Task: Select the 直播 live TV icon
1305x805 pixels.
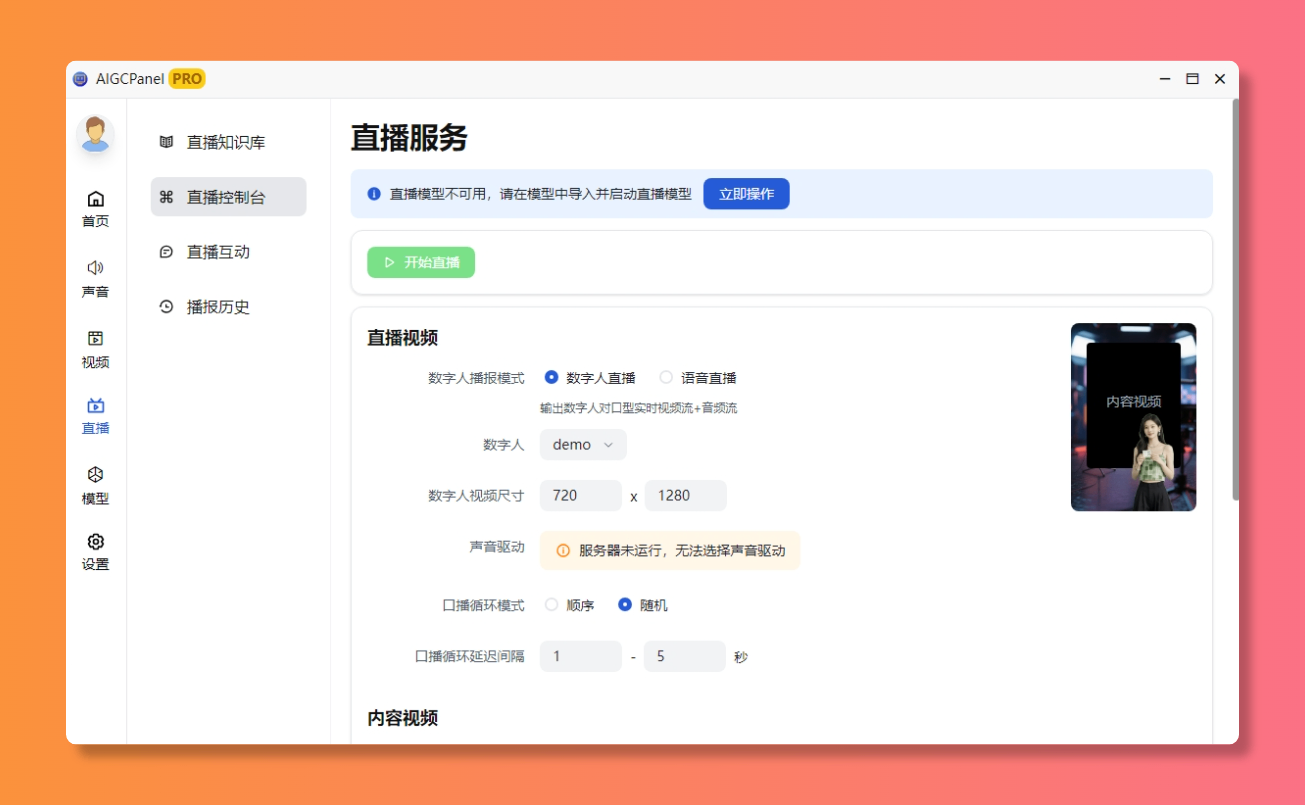Action: tap(95, 406)
